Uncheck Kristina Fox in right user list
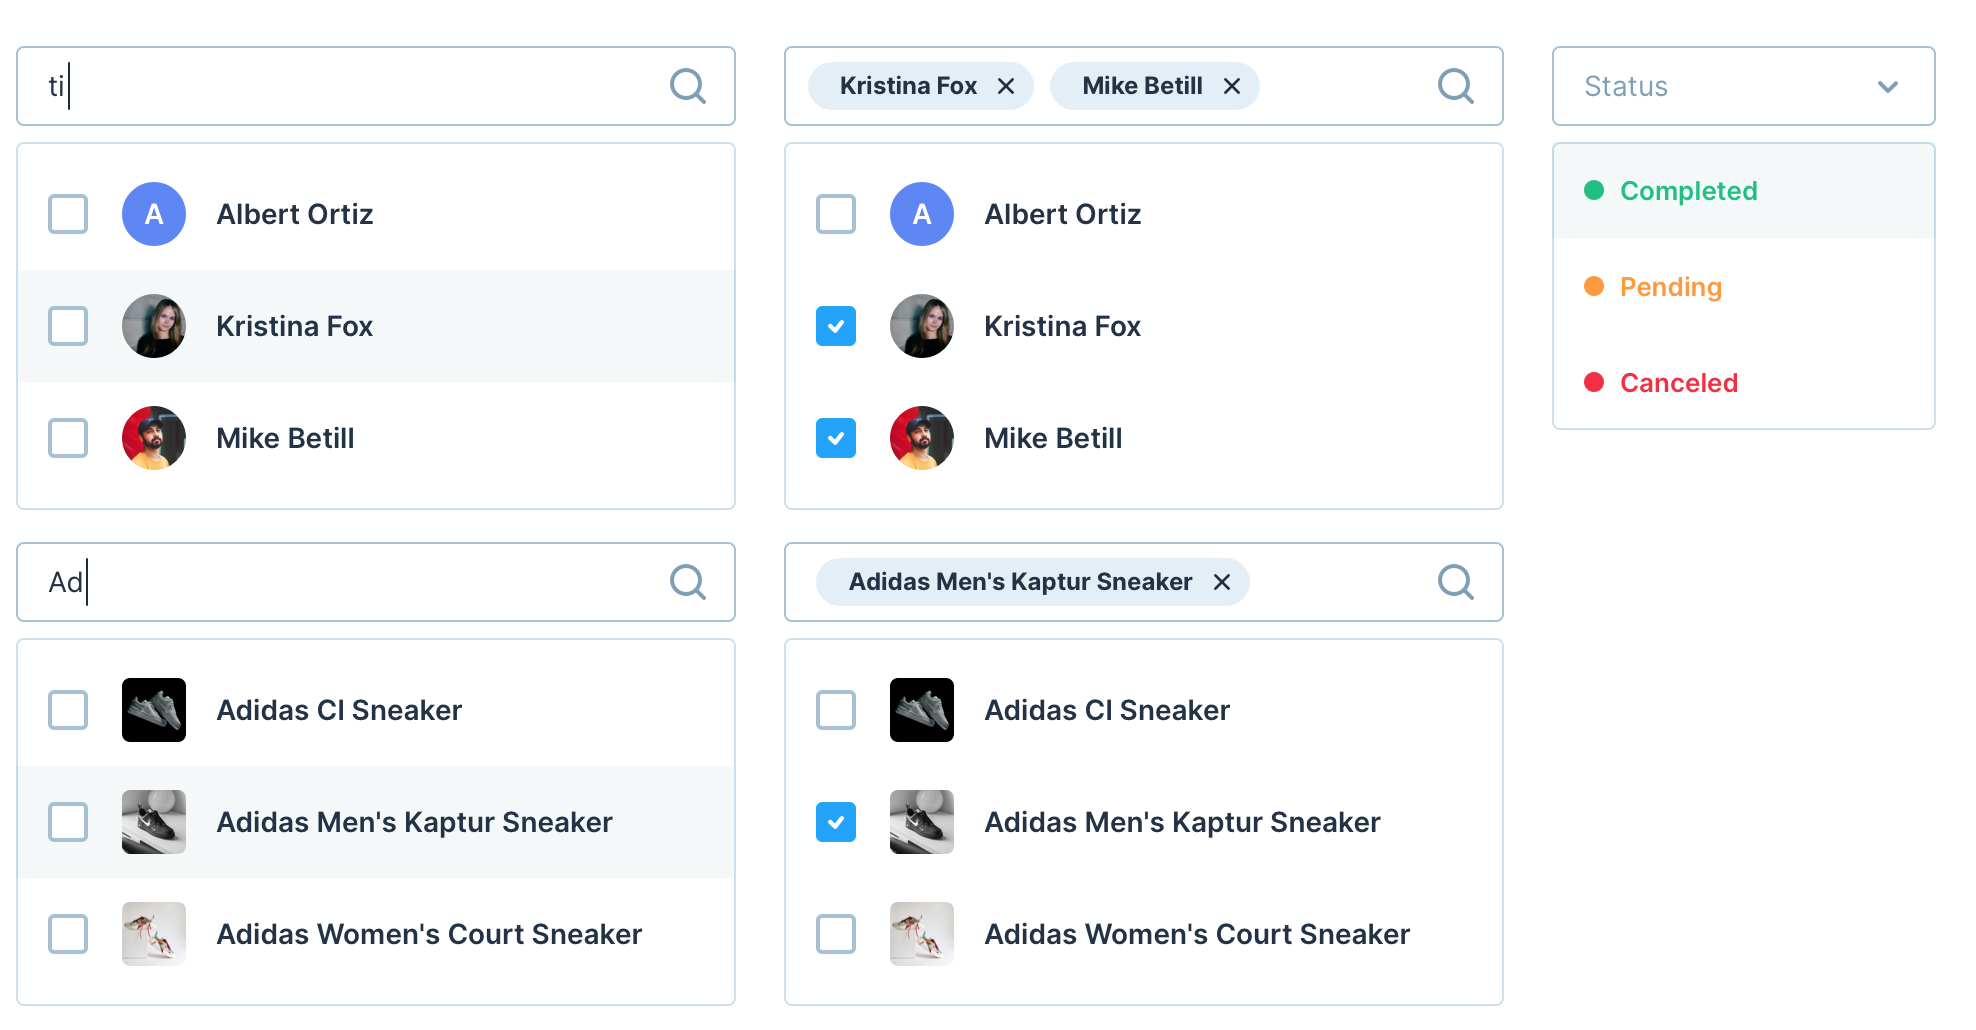1976x1030 pixels. (836, 326)
